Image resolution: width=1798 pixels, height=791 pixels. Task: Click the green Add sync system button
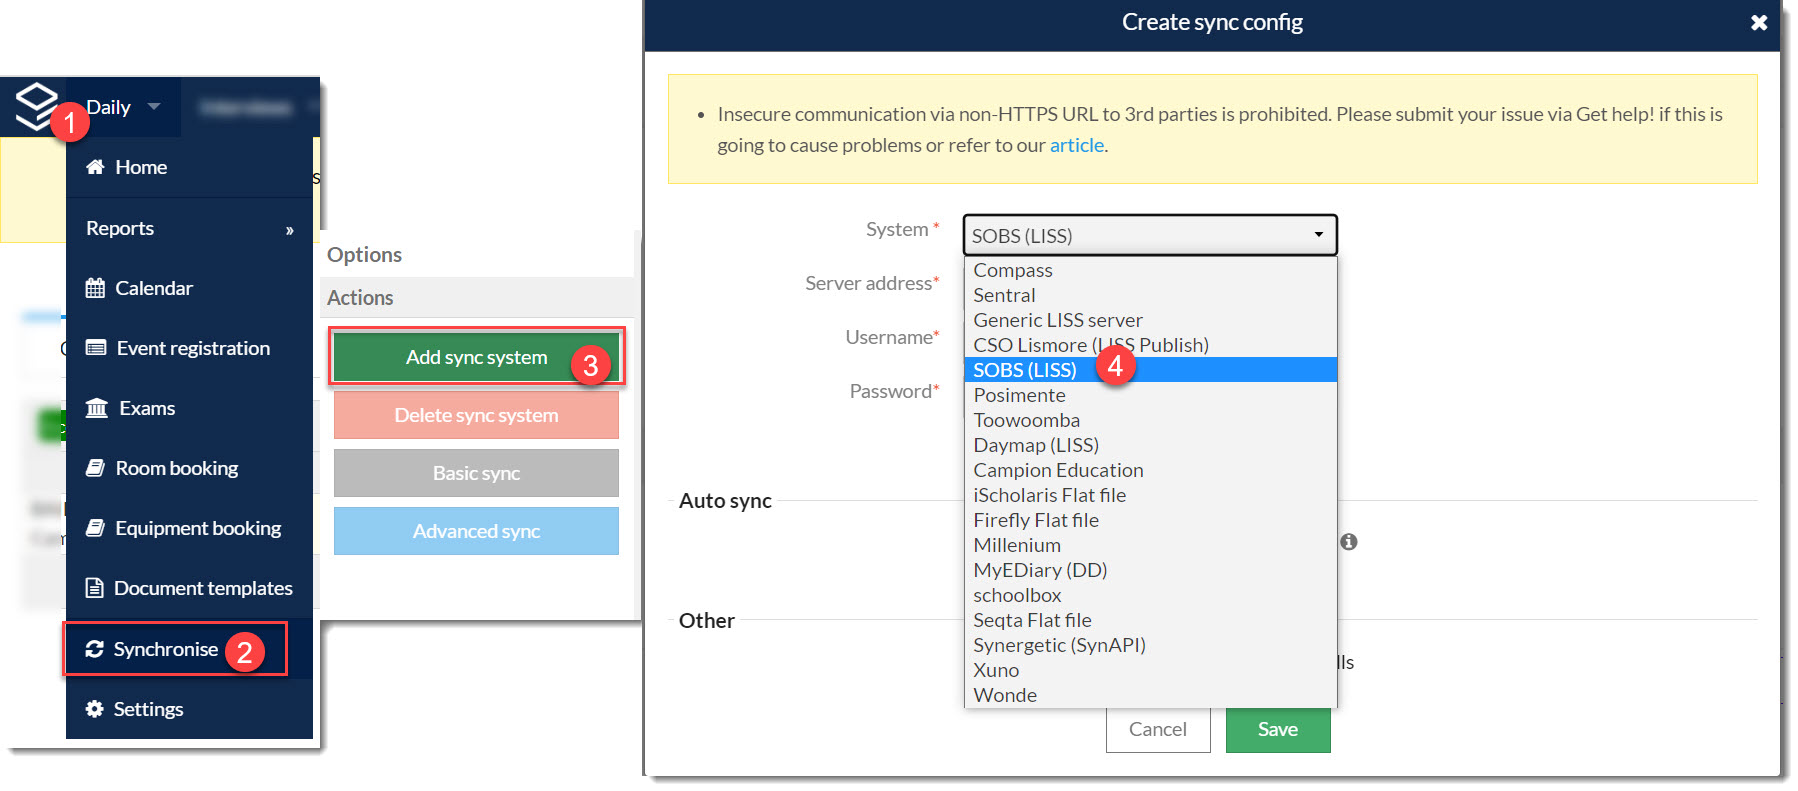[476, 357]
